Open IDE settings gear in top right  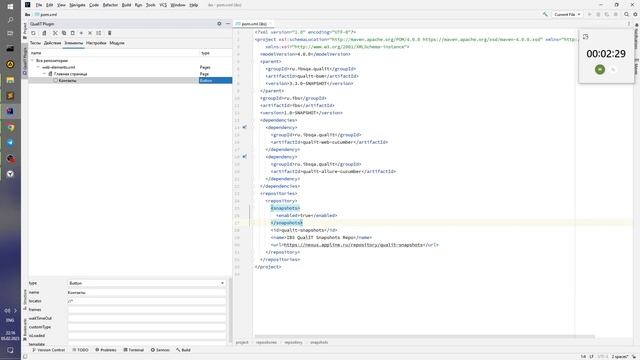tap(635, 14)
